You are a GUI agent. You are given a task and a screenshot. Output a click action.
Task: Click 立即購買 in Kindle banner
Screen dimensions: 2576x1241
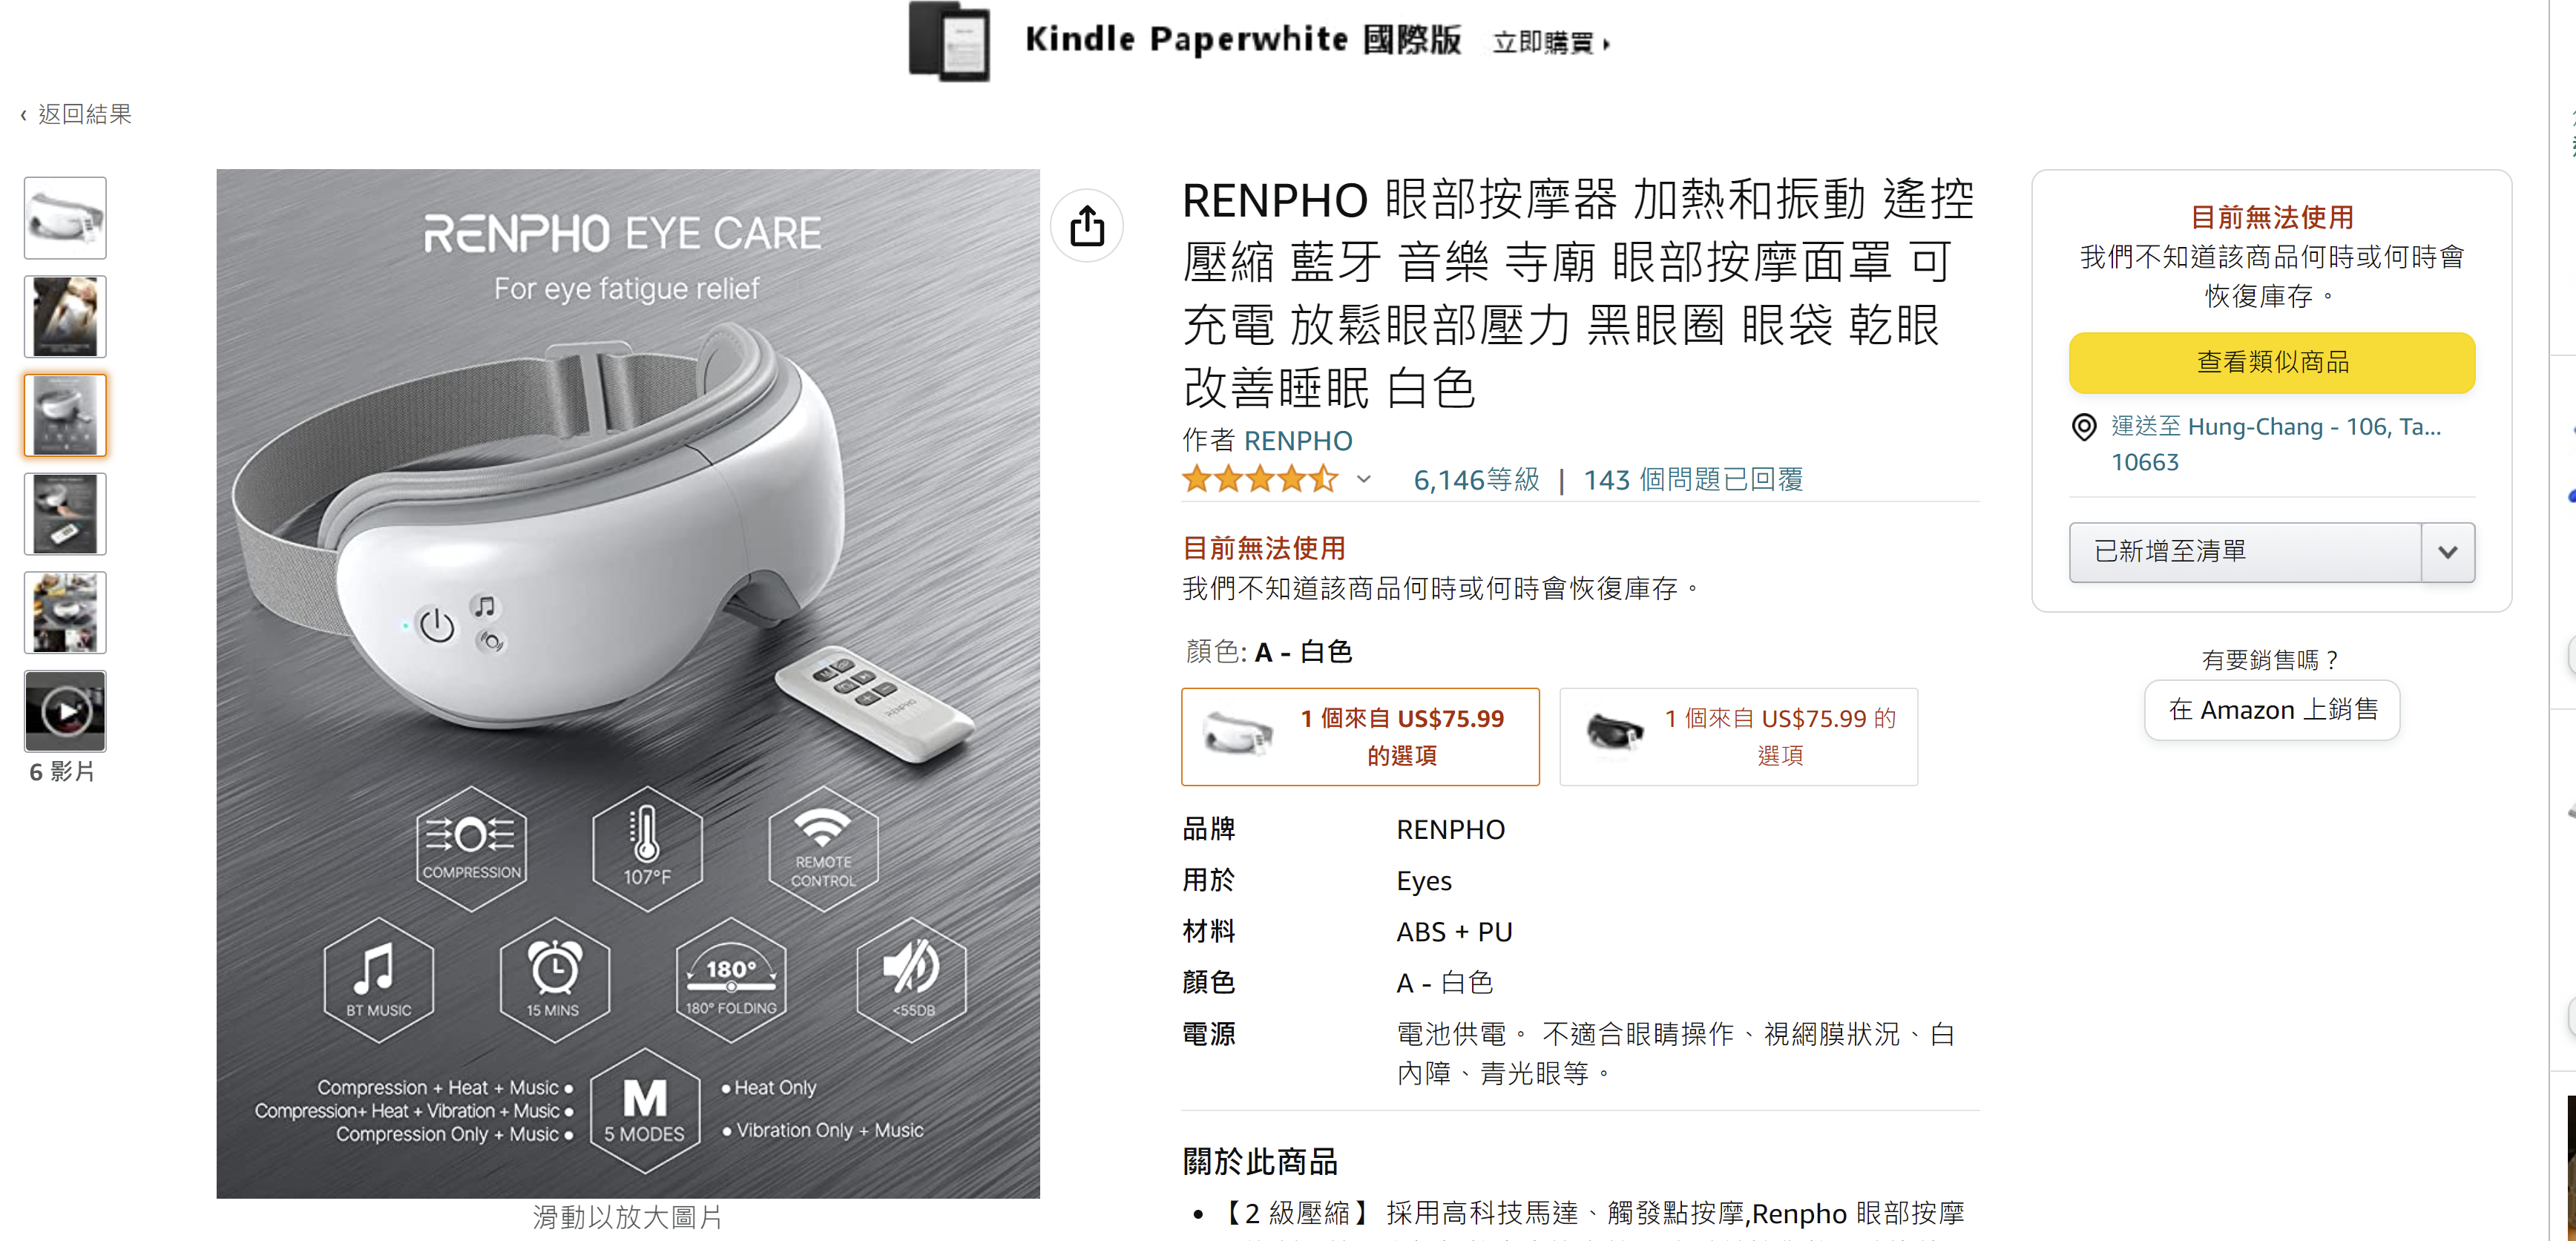pyautogui.click(x=1551, y=43)
